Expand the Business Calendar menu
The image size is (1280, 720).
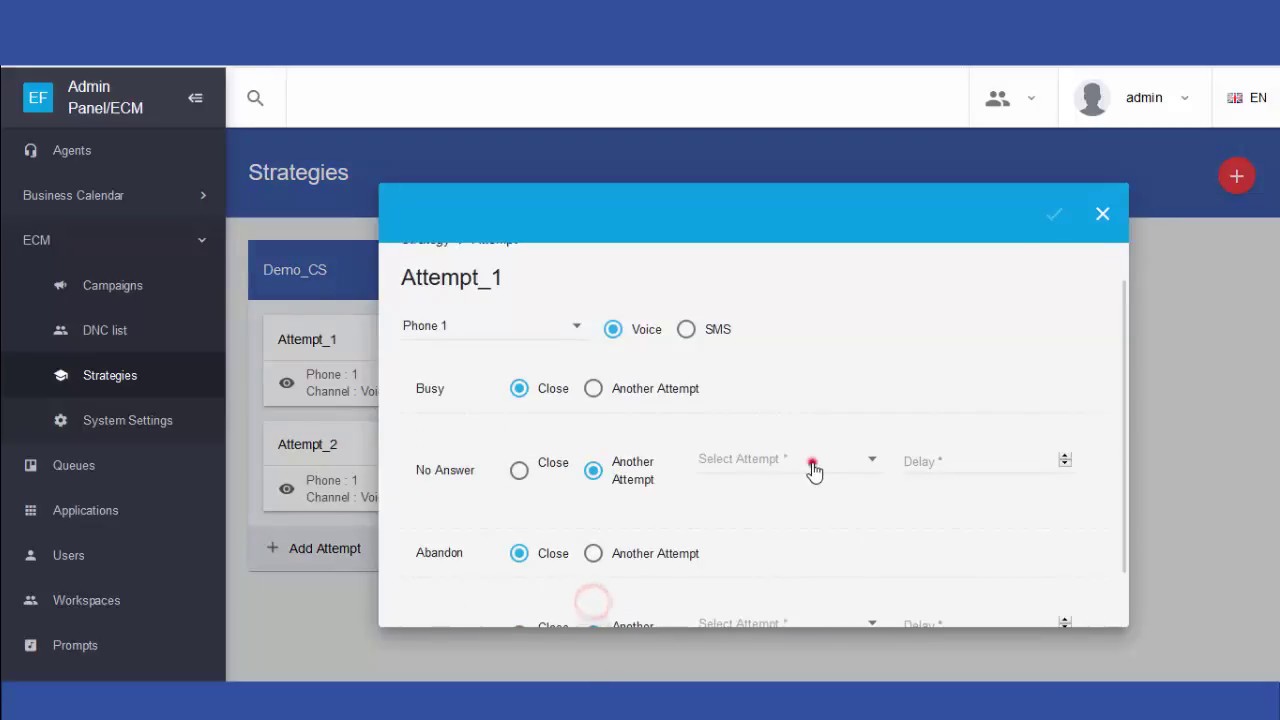(113, 195)
